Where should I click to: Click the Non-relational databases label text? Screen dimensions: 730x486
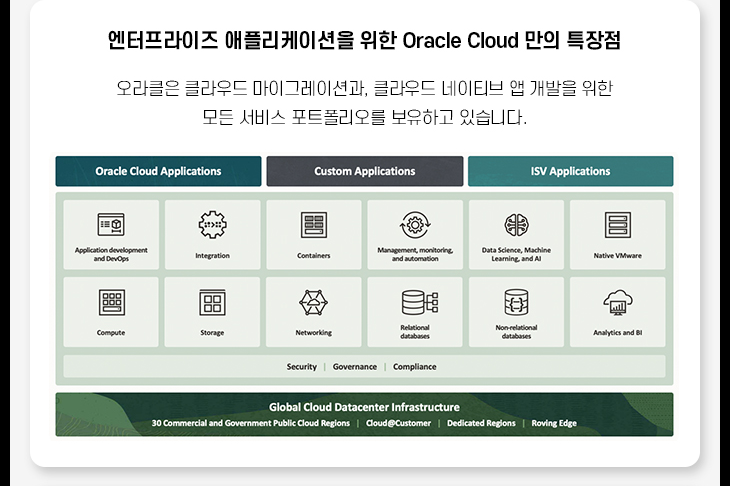516,331
